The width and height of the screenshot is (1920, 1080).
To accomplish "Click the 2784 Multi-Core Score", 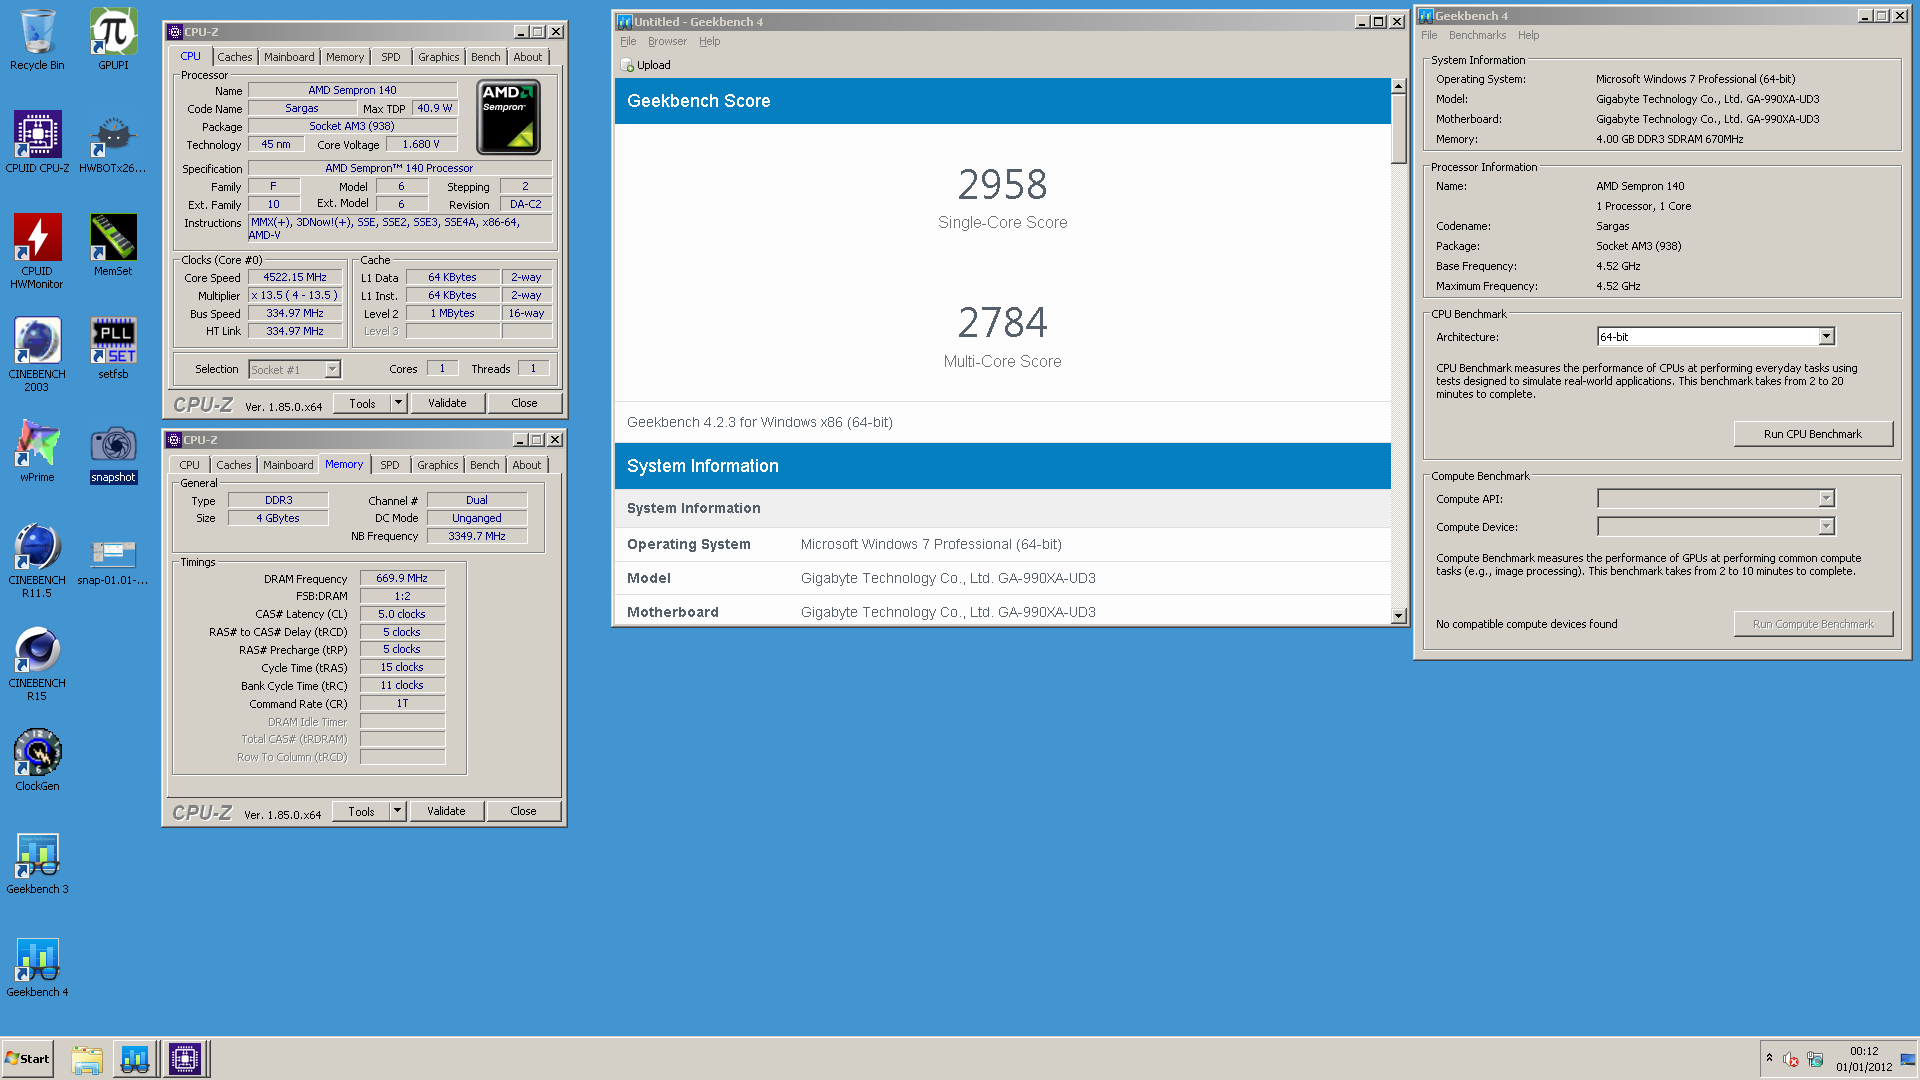I will coord(1002,323).
